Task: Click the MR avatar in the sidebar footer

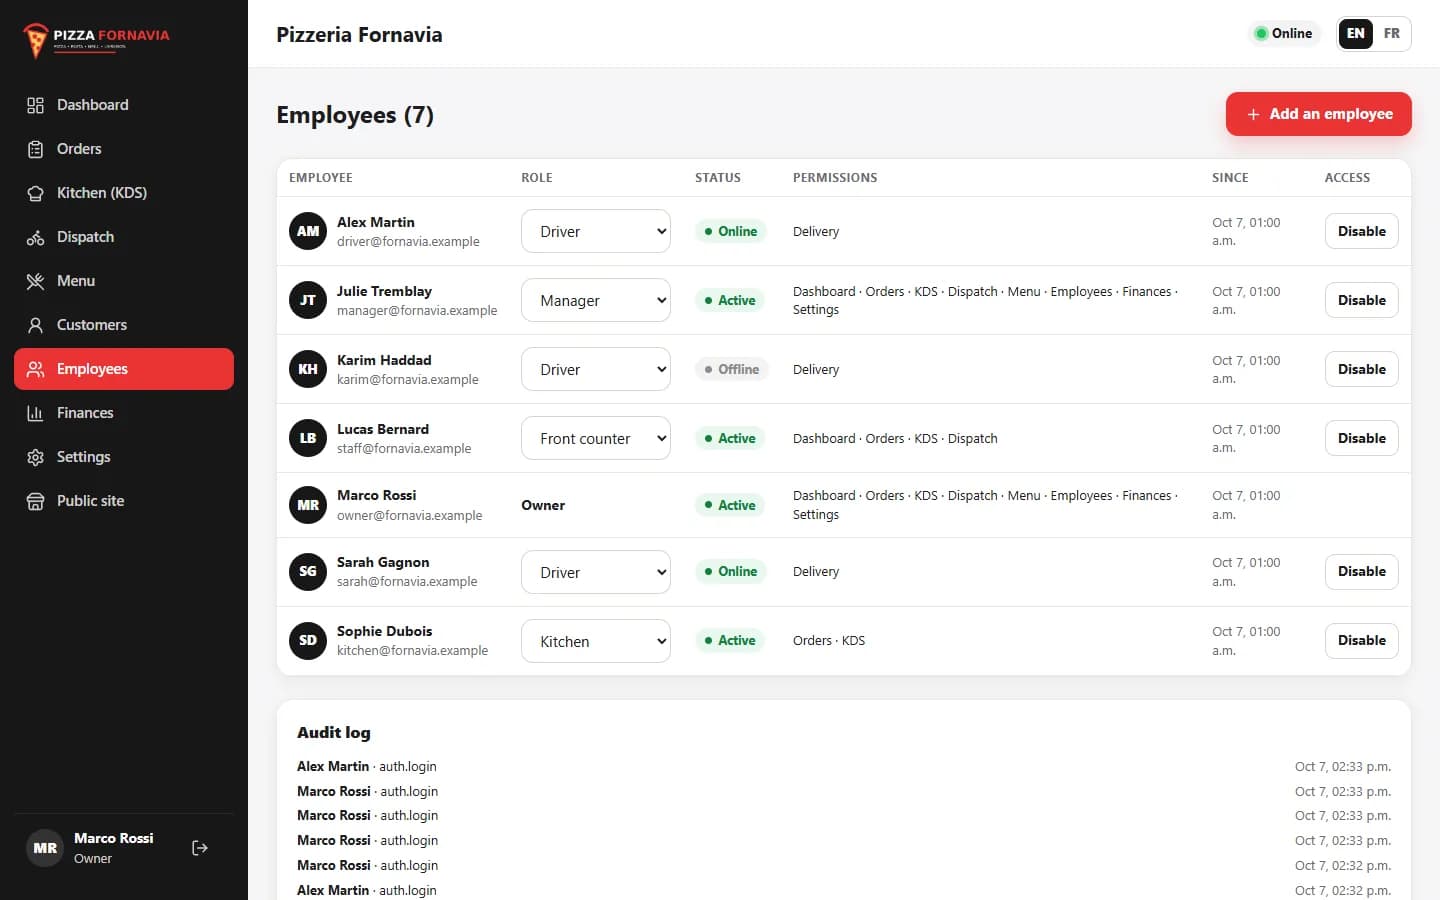Action: coord(45,848)
